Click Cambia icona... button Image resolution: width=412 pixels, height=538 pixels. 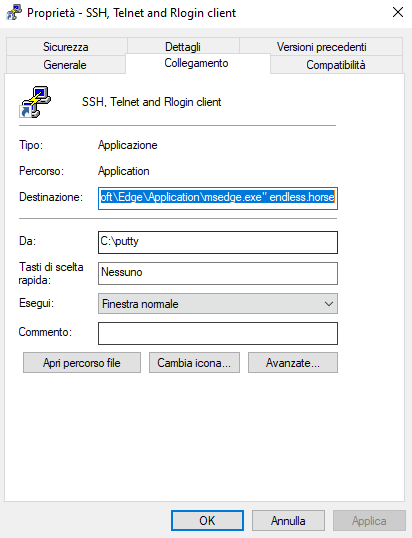point(194,363)
